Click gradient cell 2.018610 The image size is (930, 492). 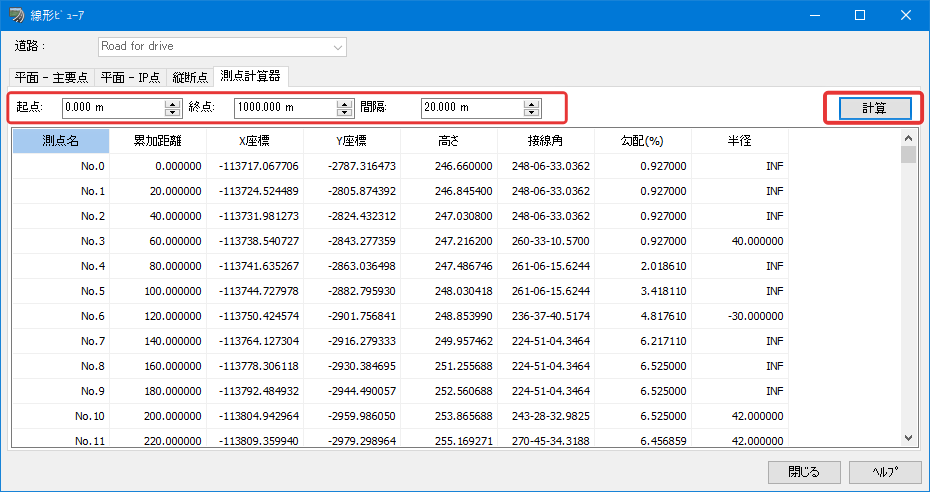click(x=643, y=266)
